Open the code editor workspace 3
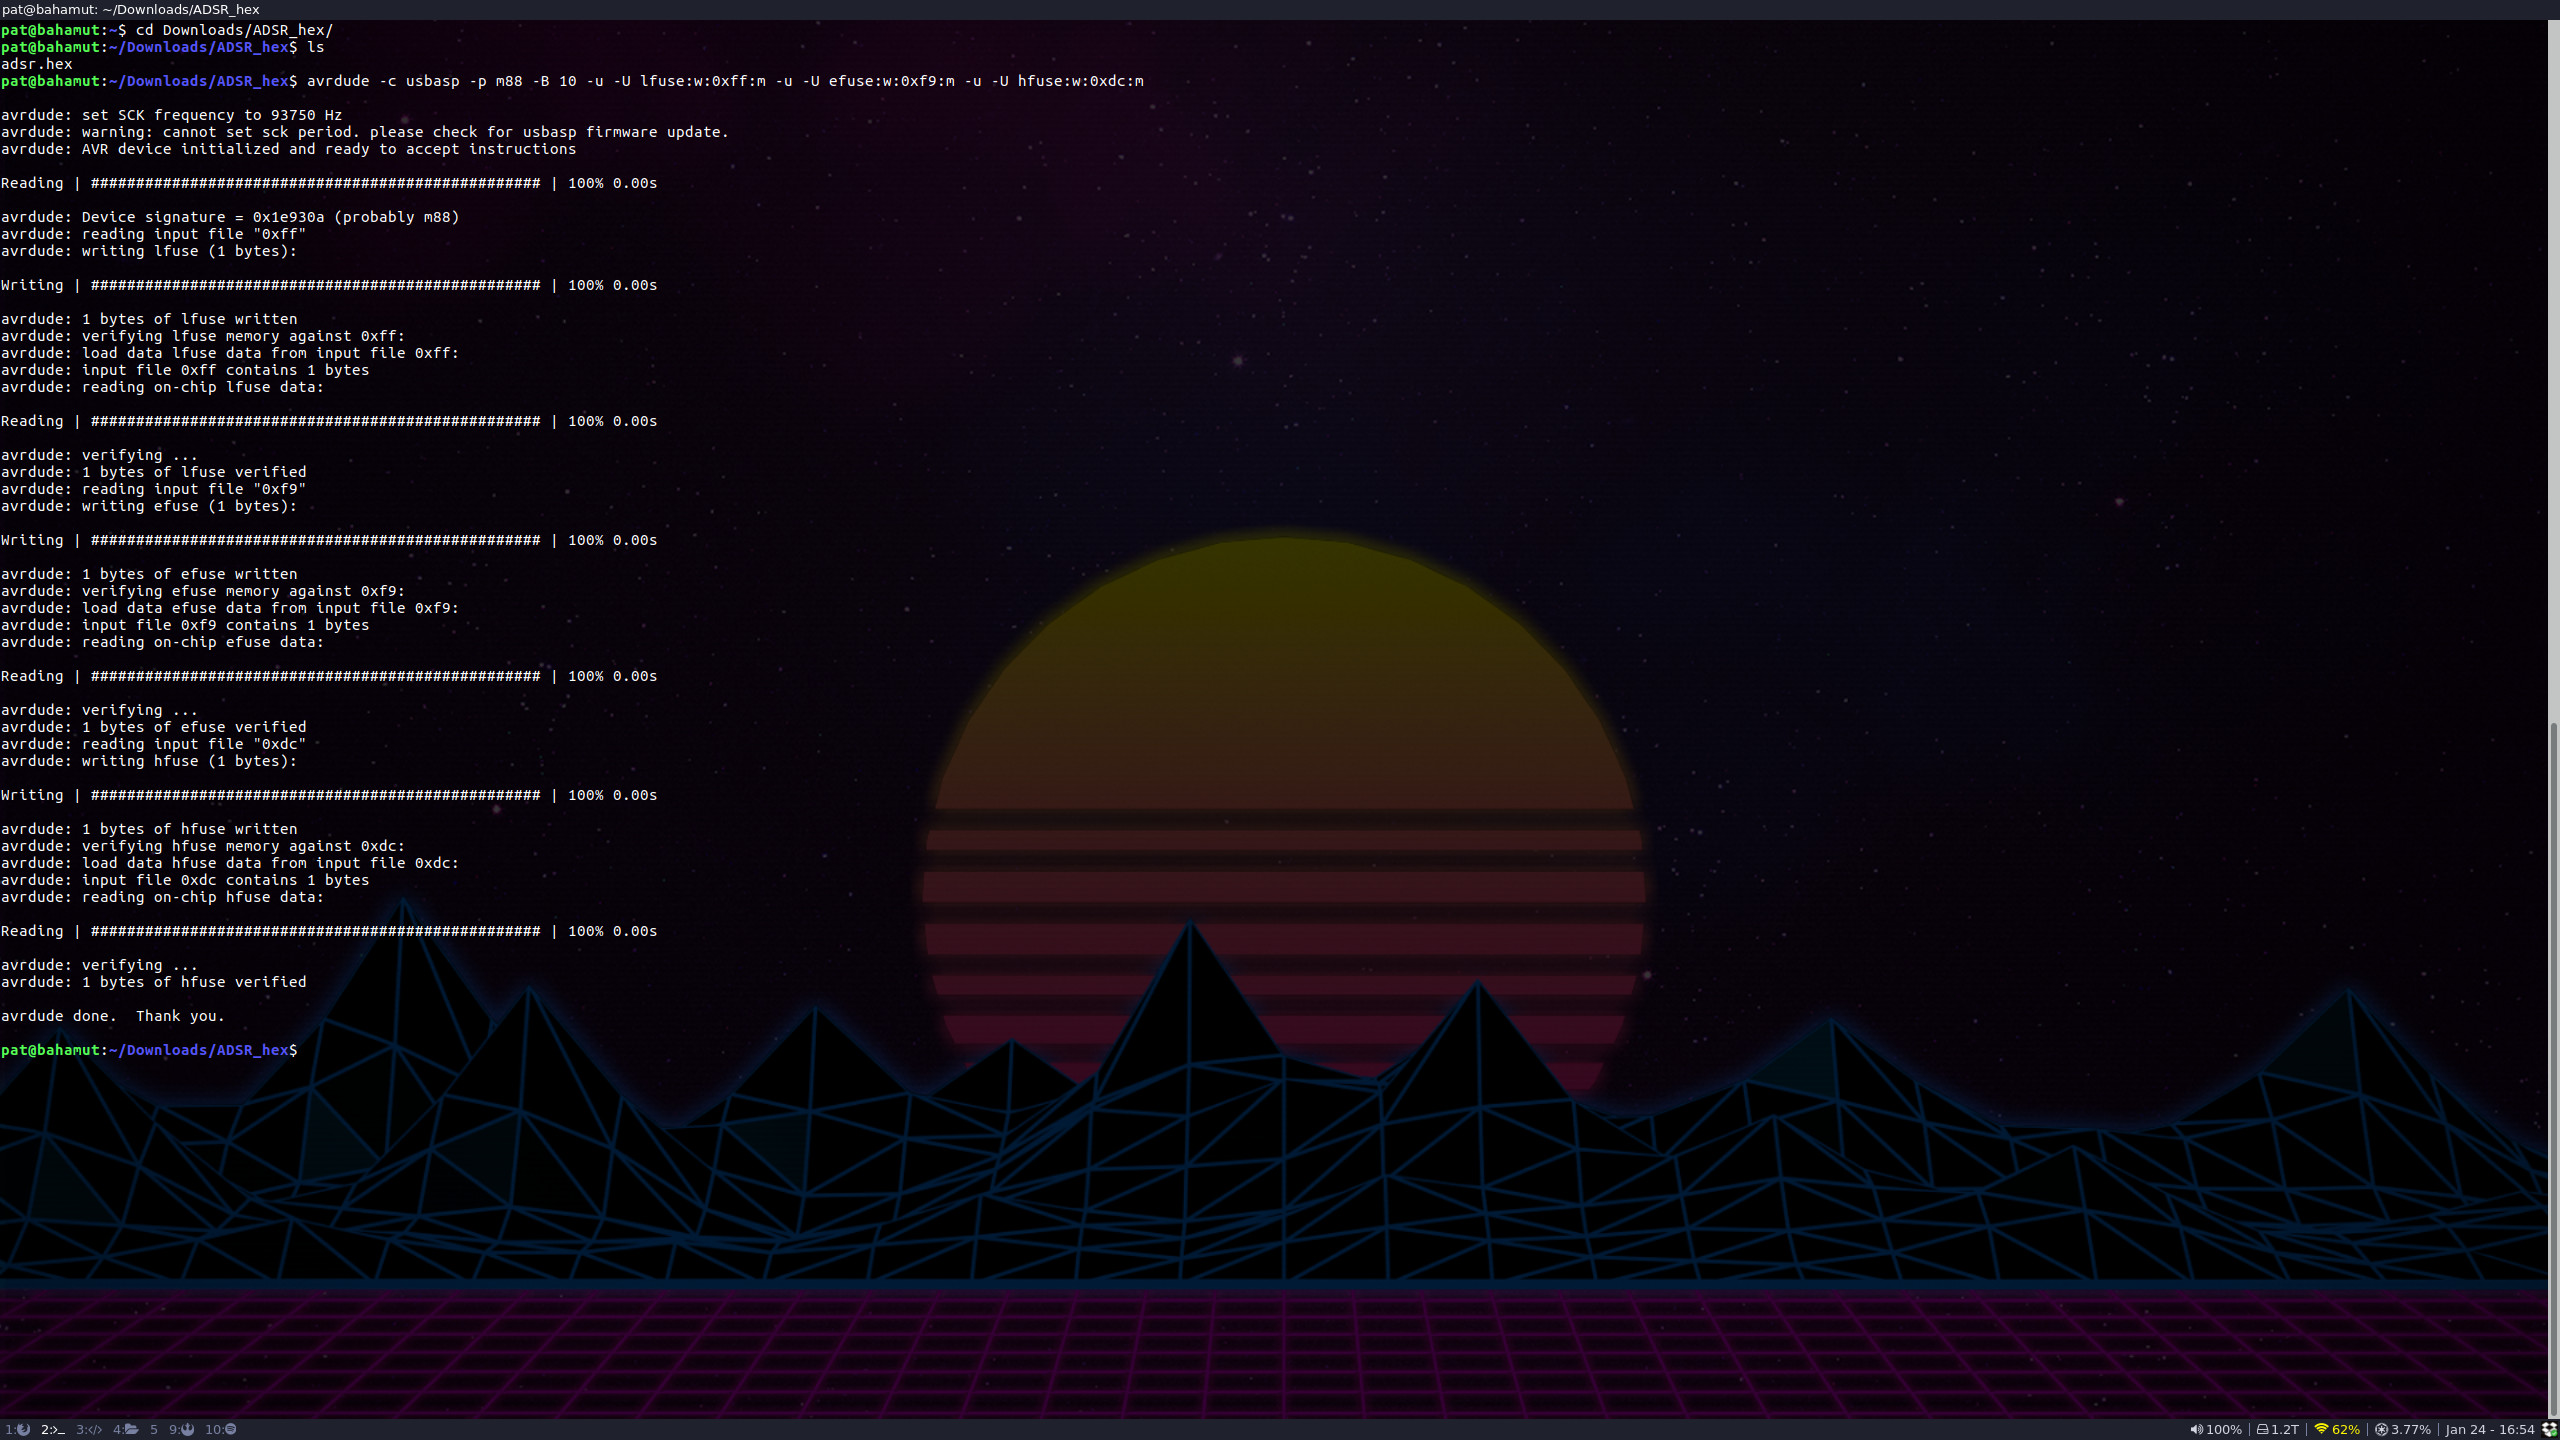This screenshot has height=1440, width=2560. click(x=89, y=1429)
